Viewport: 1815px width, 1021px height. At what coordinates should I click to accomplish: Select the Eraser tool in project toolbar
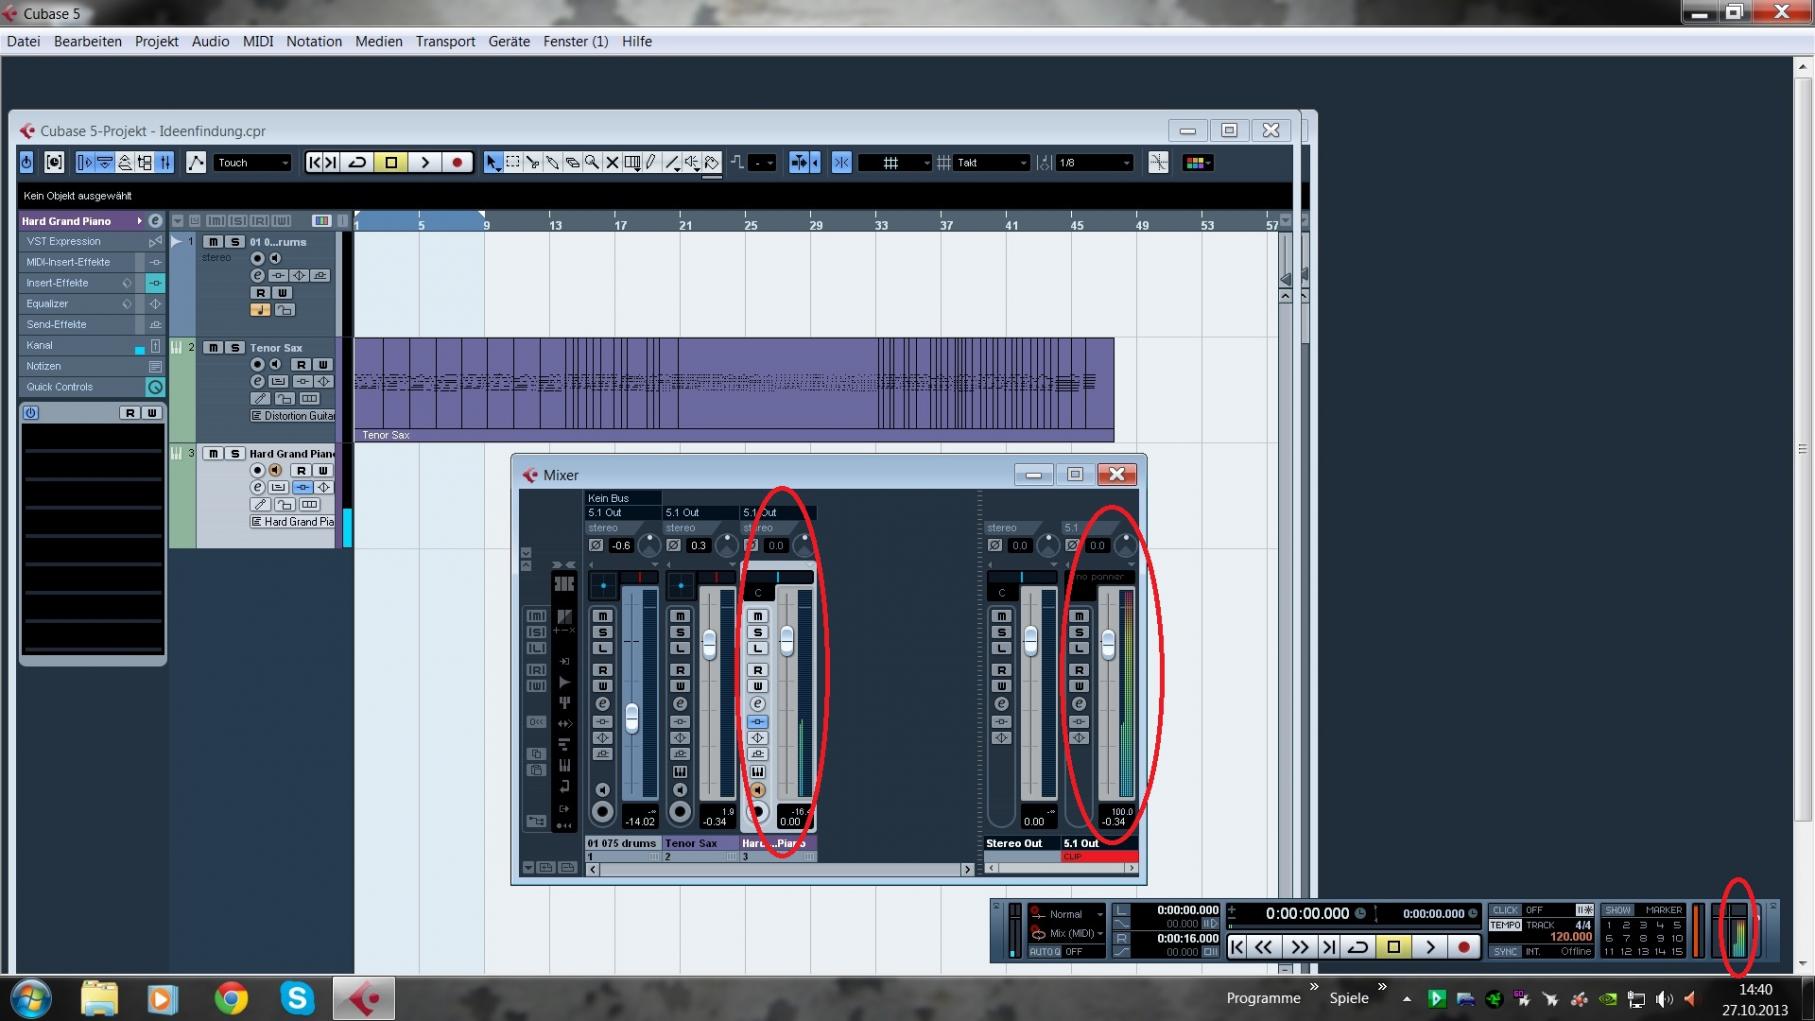click(573, 162)
